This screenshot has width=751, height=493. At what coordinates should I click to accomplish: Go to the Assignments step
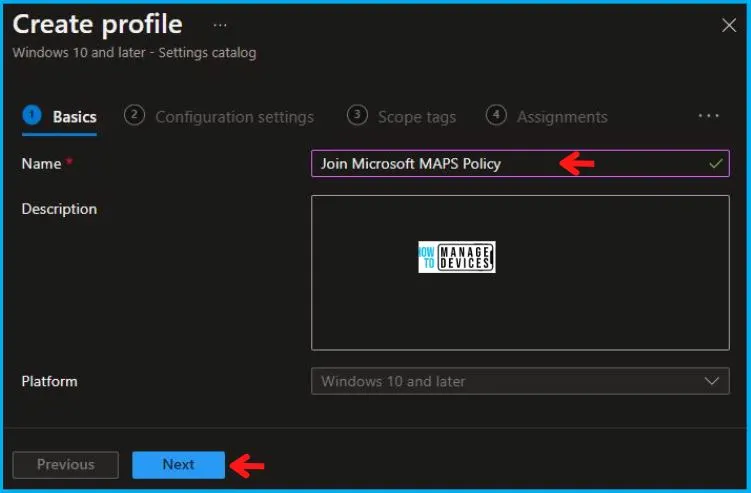pyautogui.click(x=546, y=117)
